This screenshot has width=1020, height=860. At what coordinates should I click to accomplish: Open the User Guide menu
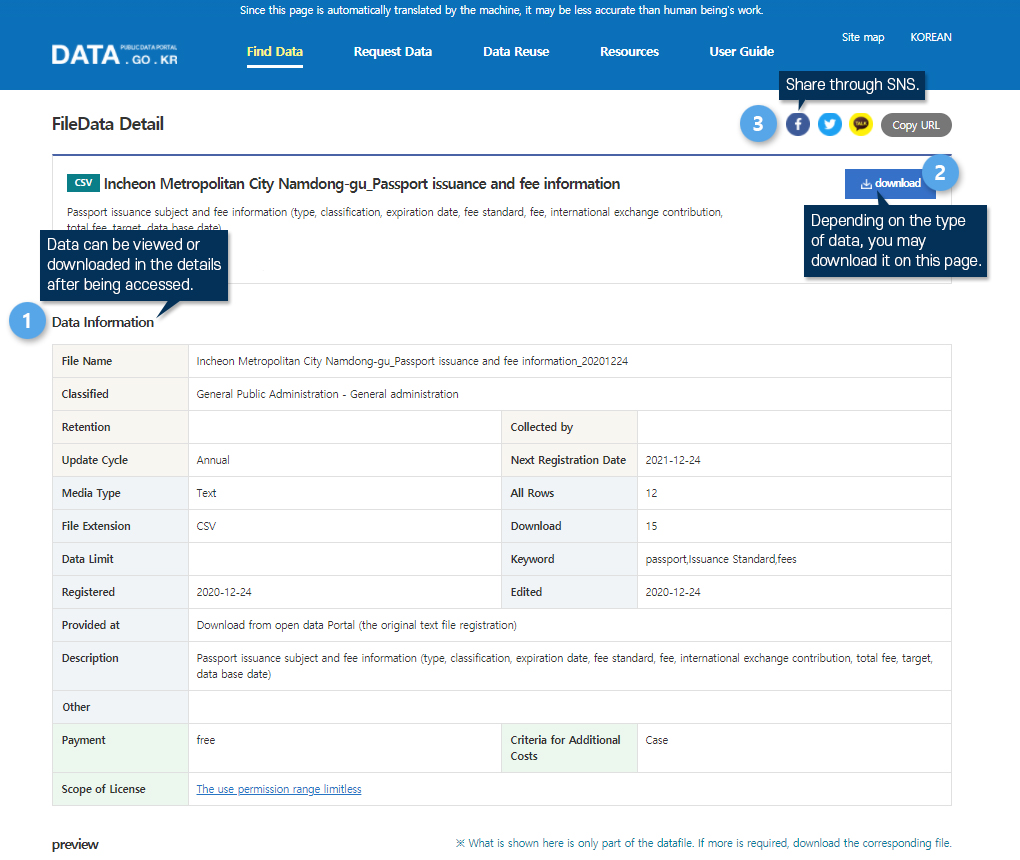742,52
